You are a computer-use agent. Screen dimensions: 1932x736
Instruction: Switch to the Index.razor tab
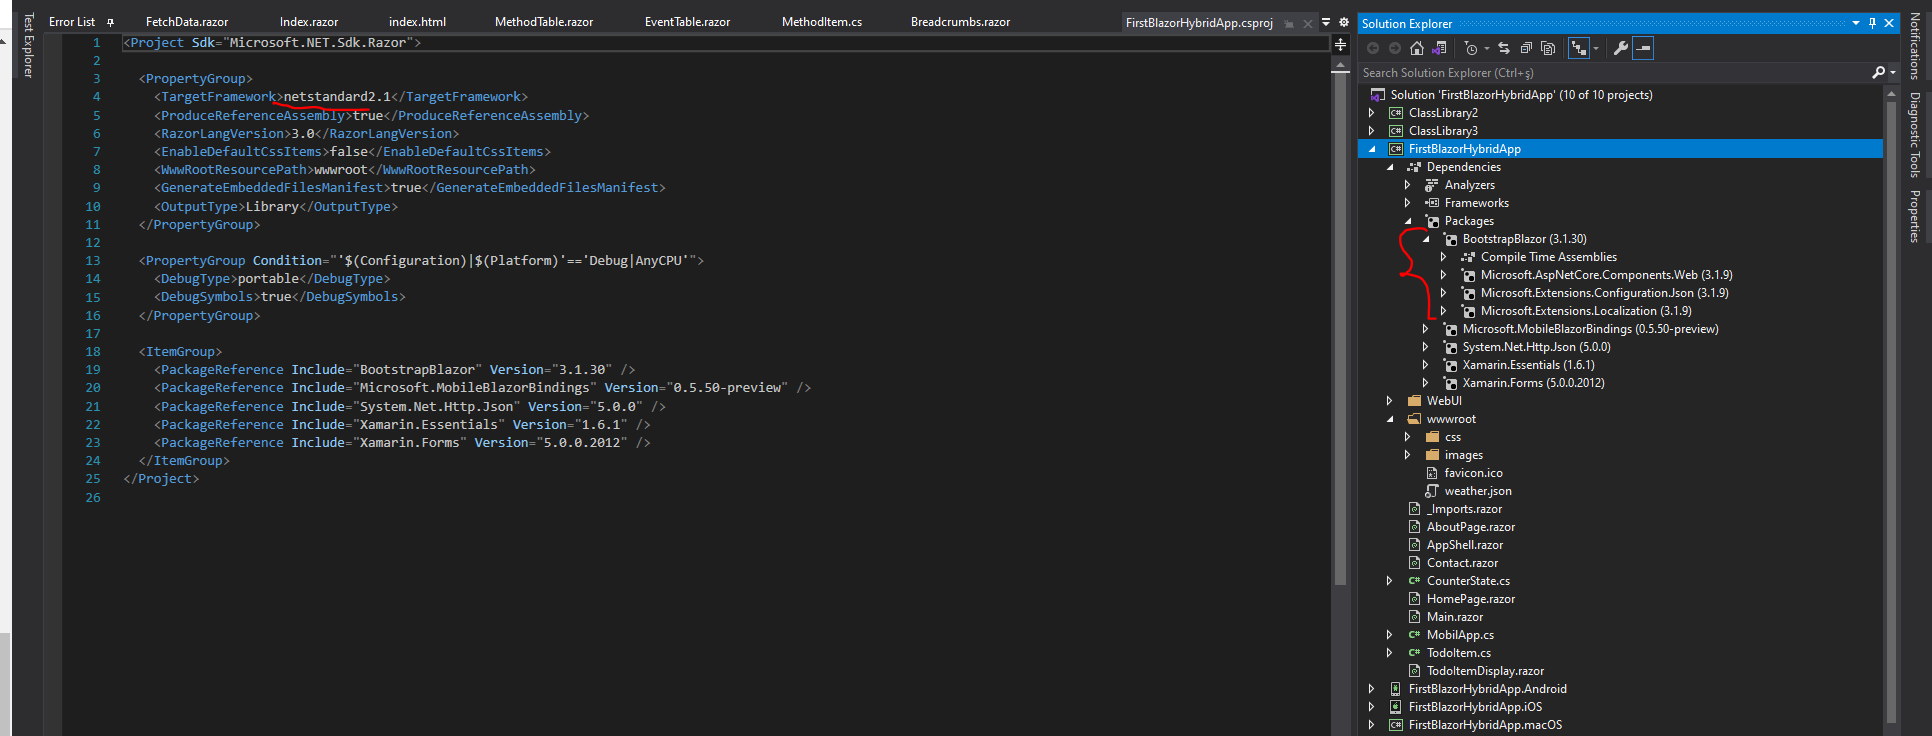[309, 22]
